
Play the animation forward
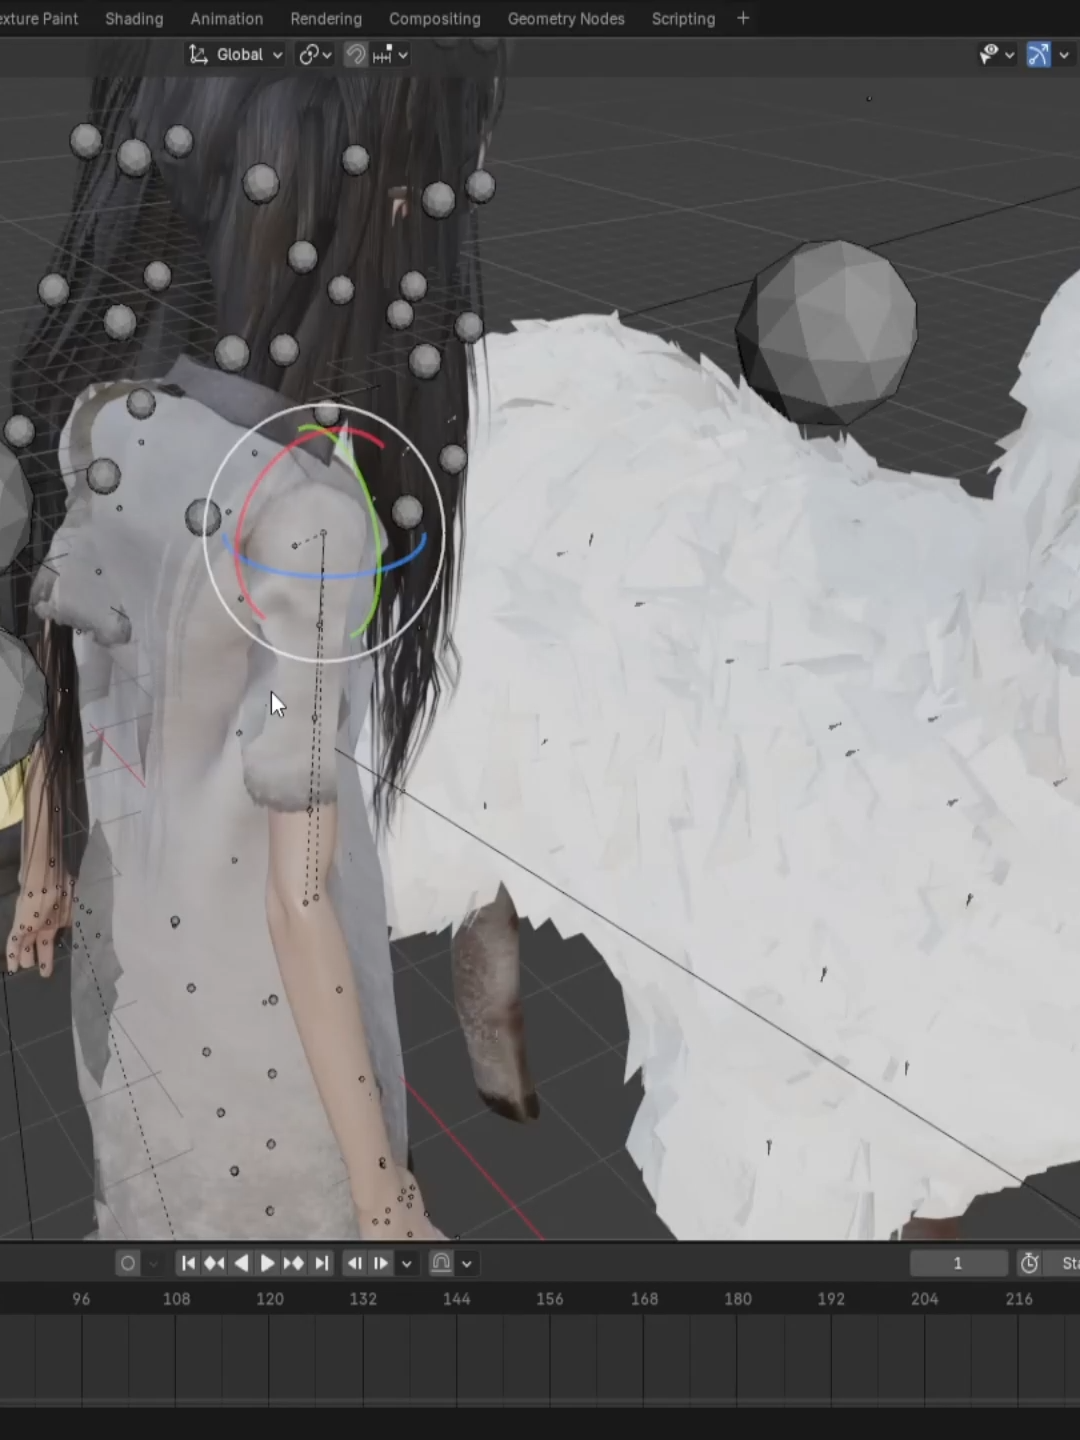pyautogui.click(x=267, y=1263)
